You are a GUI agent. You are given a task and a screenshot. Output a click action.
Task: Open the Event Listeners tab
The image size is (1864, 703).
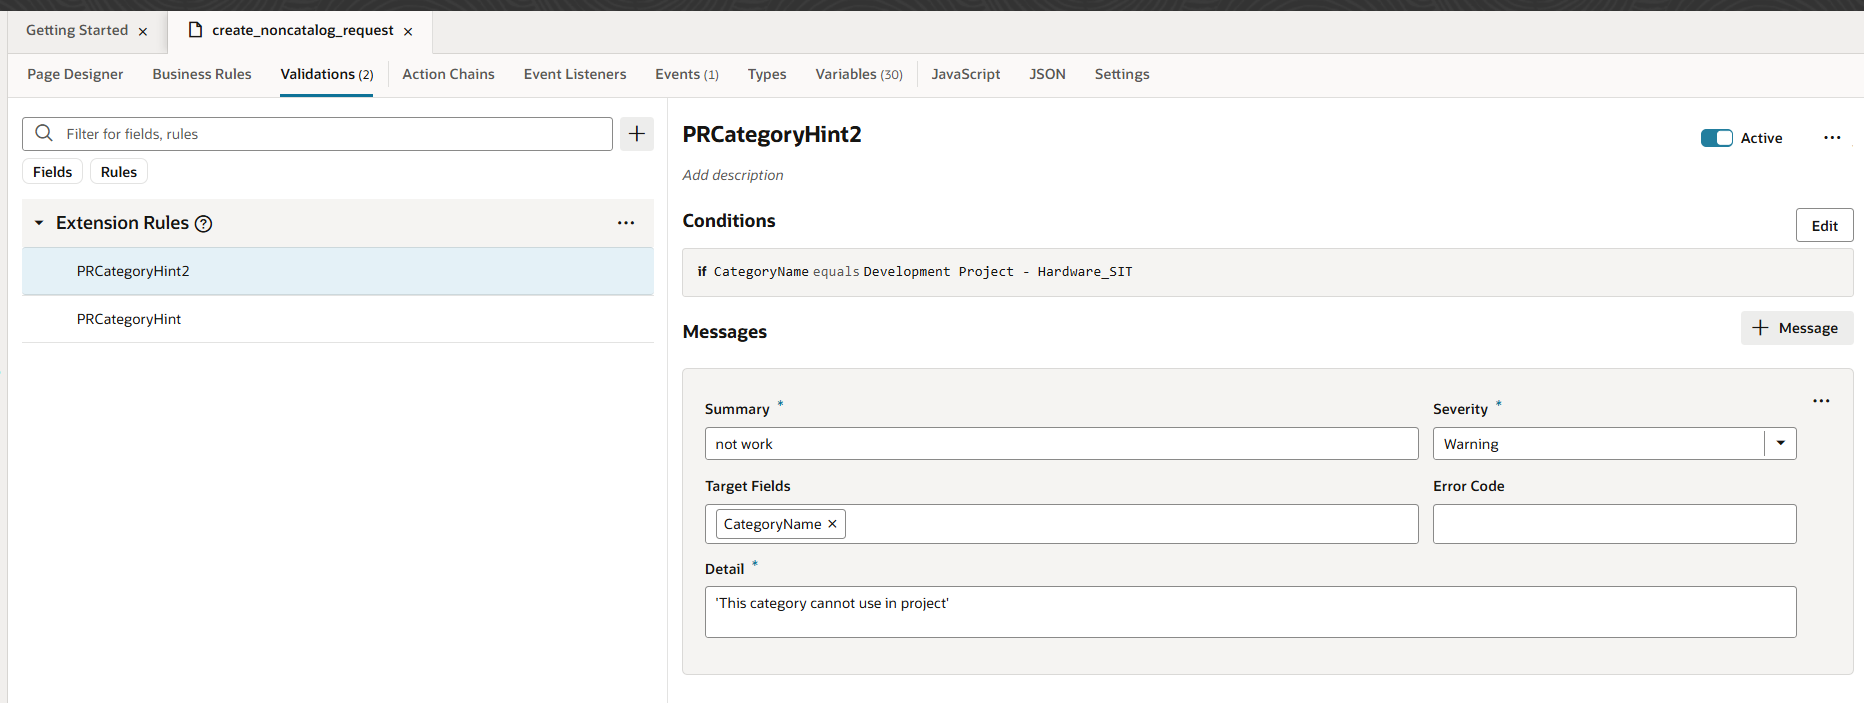[575, 74]
